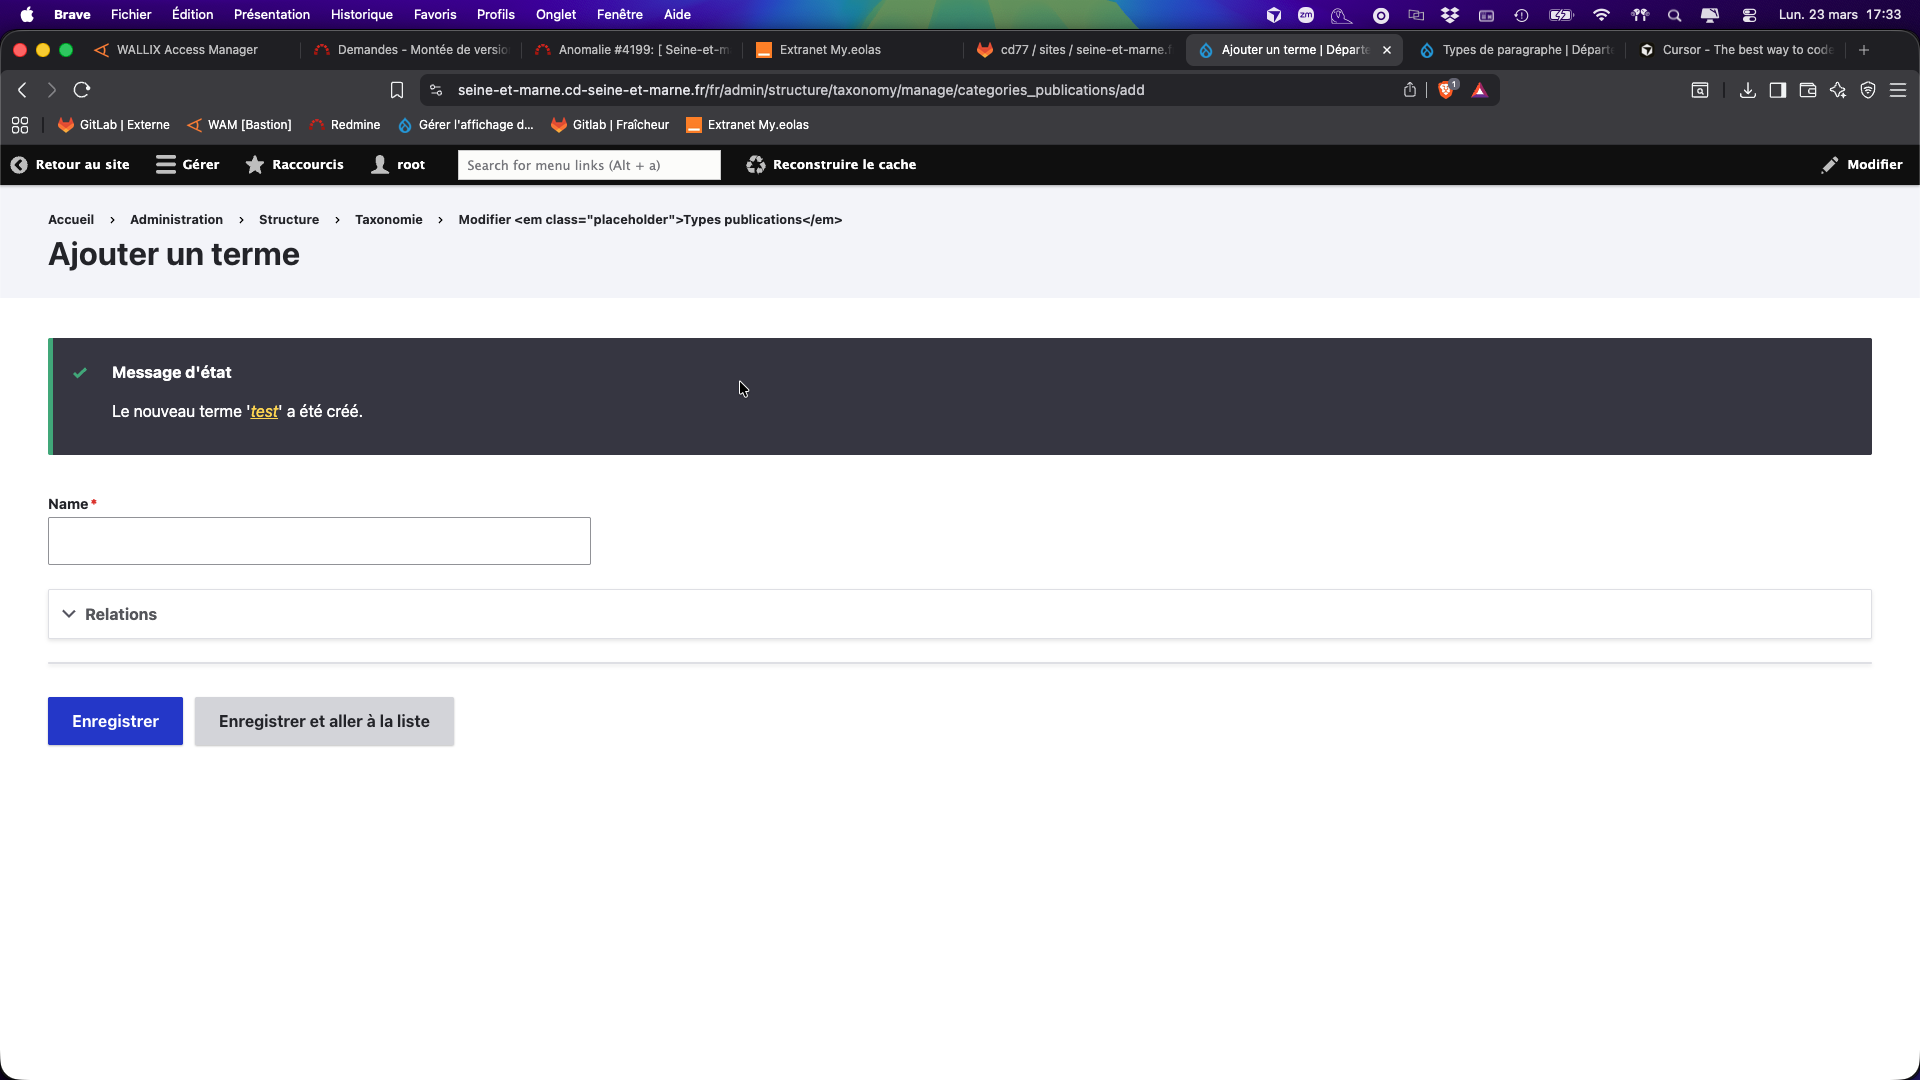Toggle the sidebar panel icon

(x=1777, y=90)
